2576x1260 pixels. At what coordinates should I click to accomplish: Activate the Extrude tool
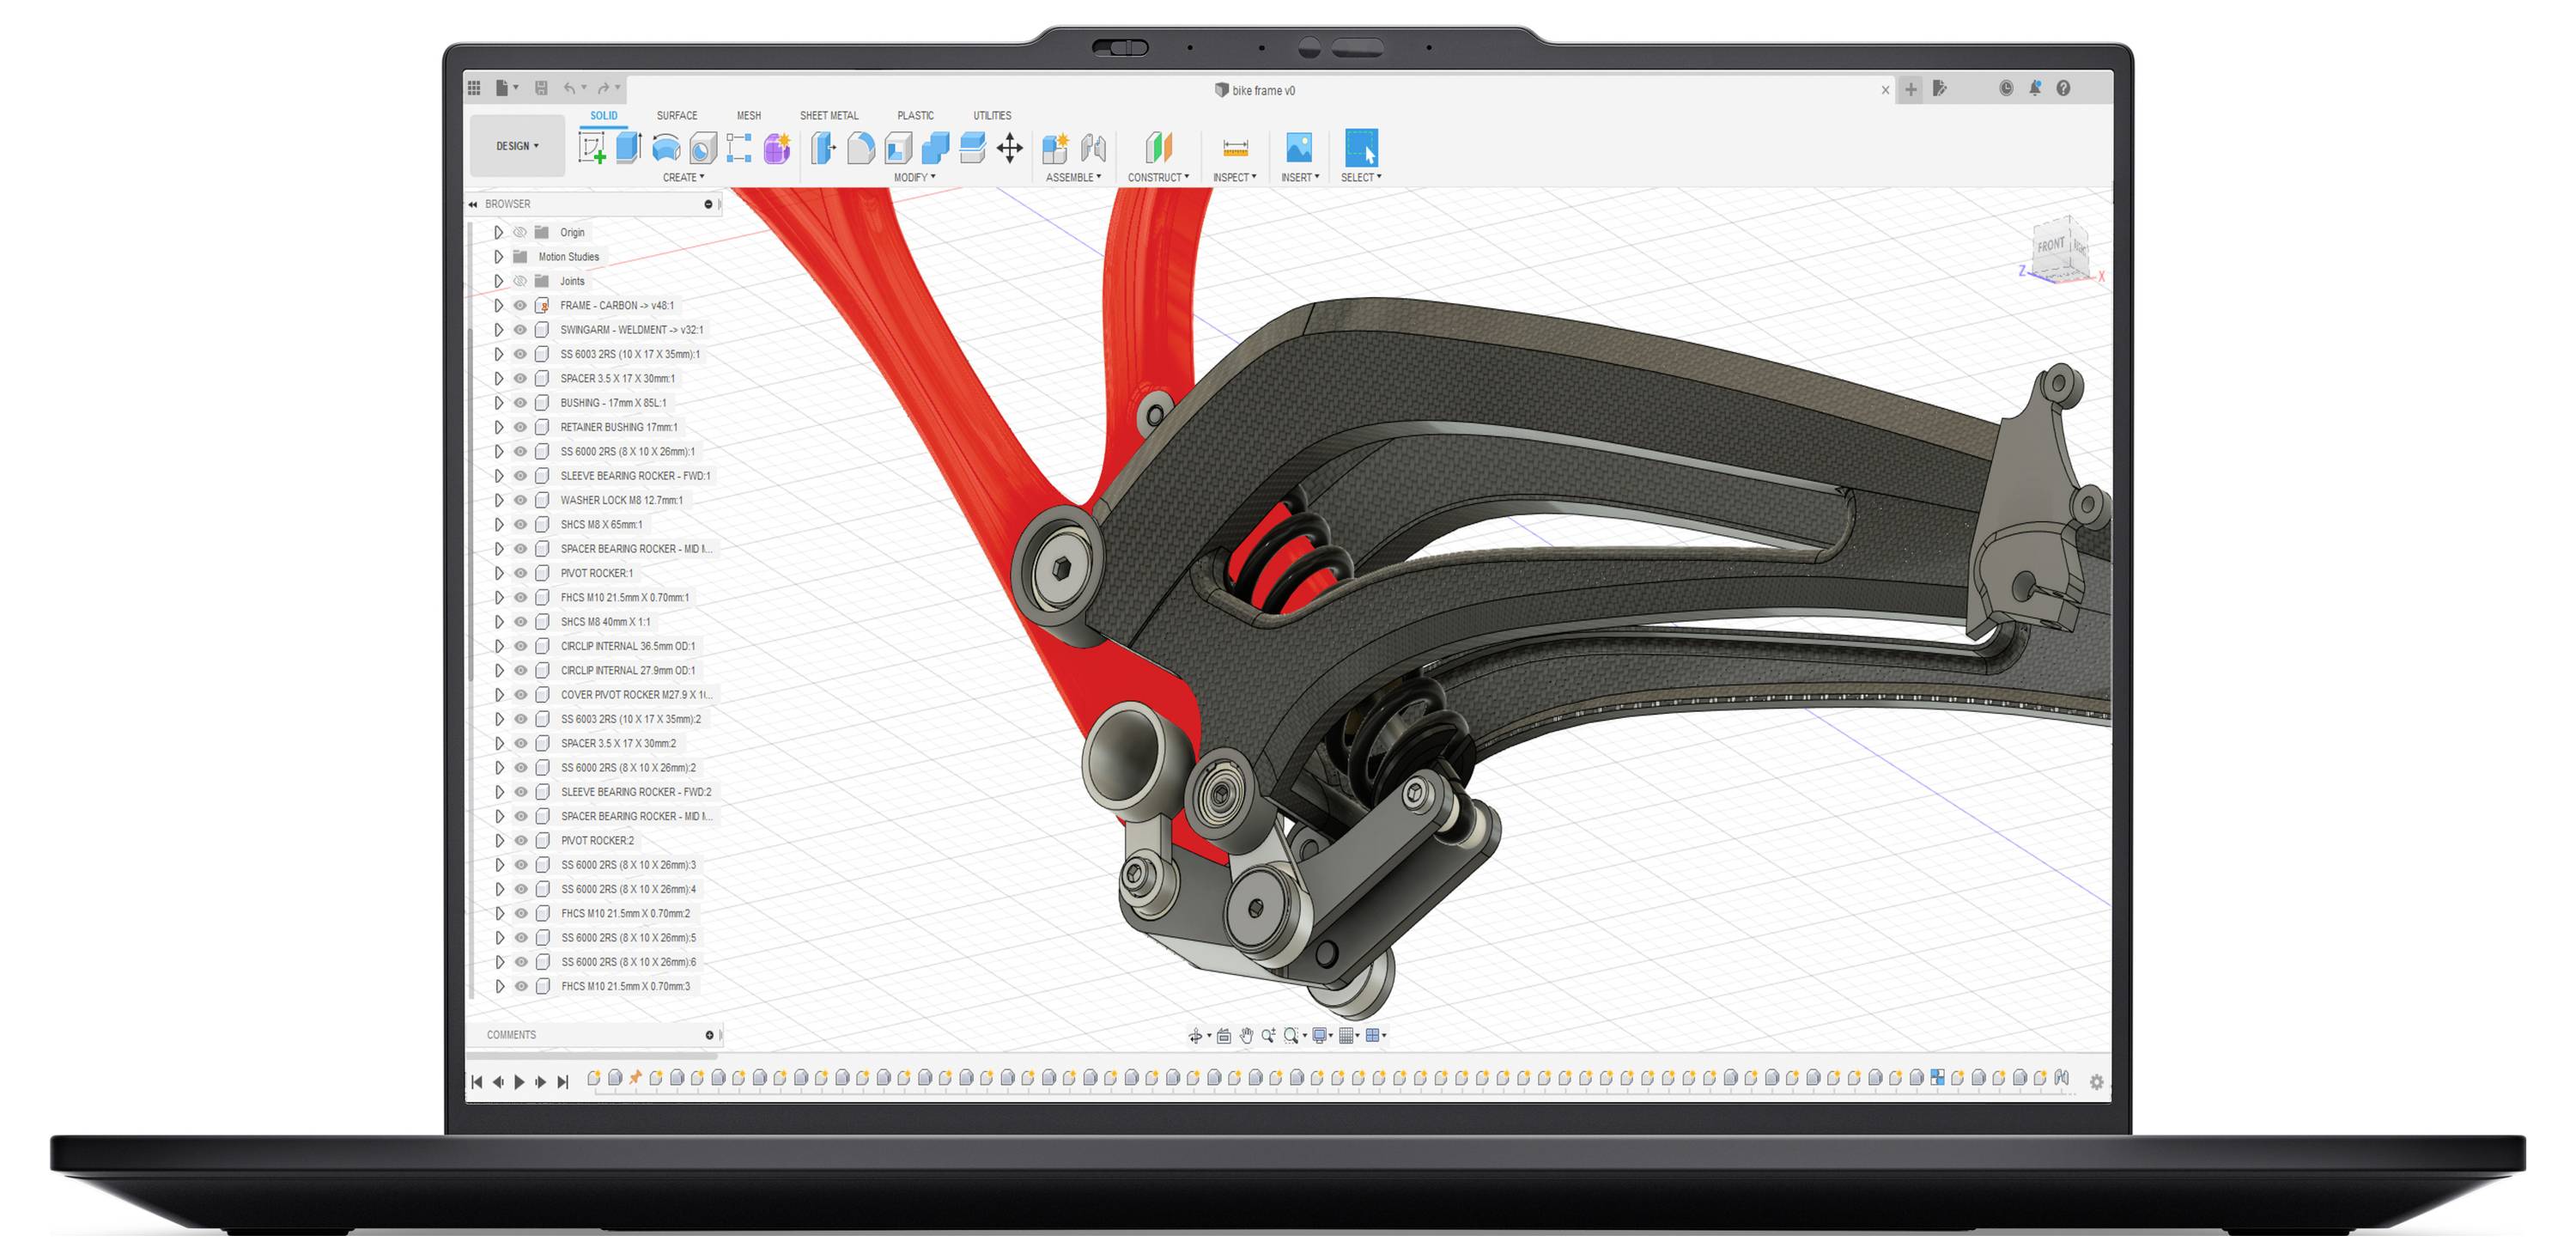click(x=628, y=148)
